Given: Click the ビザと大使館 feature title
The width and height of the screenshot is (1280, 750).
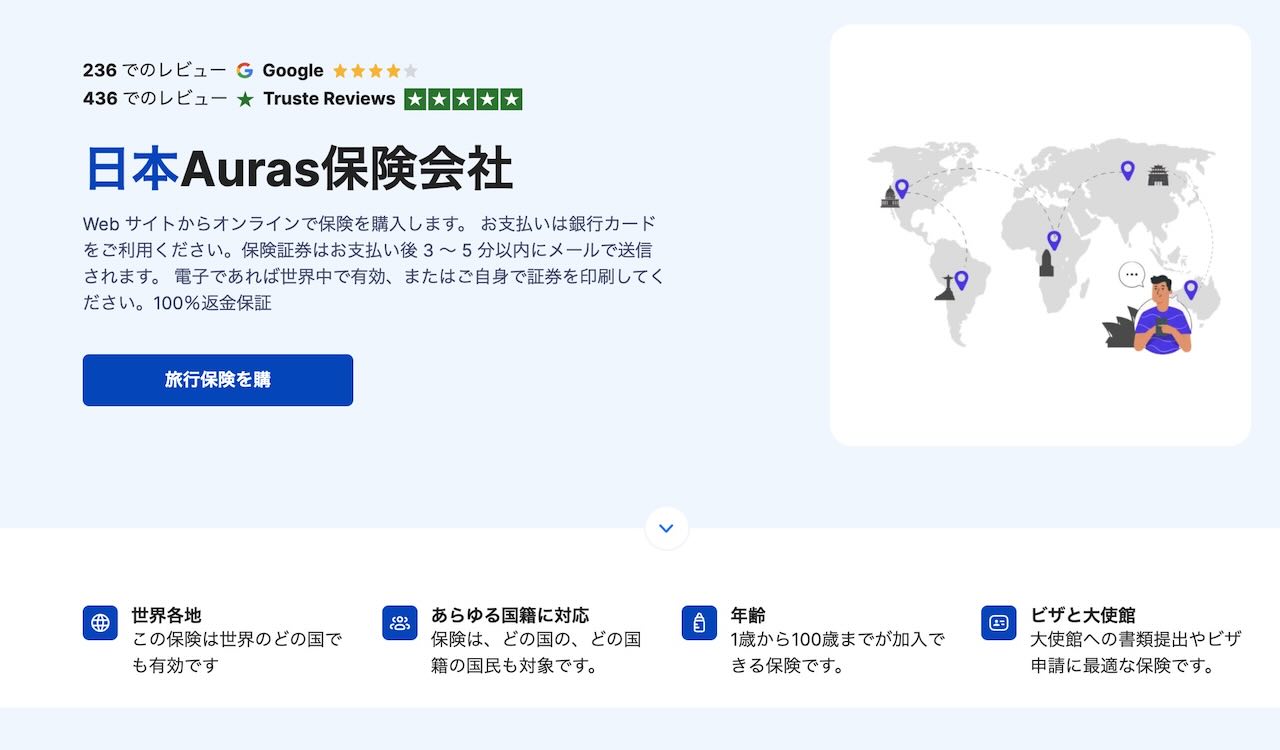Looking at the screenshot, I should pos(1083,615).
